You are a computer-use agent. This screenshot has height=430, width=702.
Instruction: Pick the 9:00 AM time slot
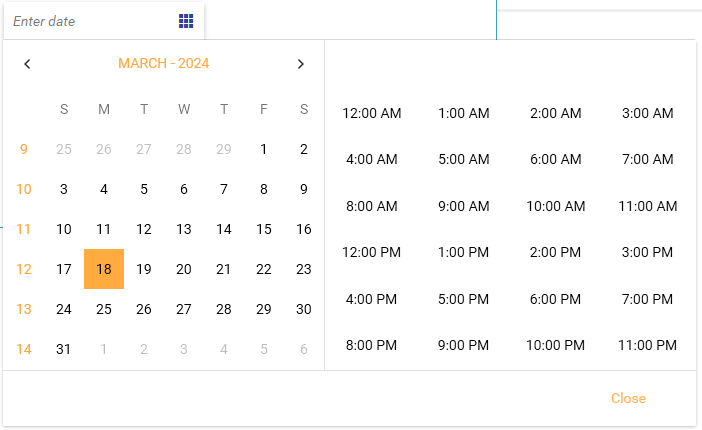(x=464, y=206)
